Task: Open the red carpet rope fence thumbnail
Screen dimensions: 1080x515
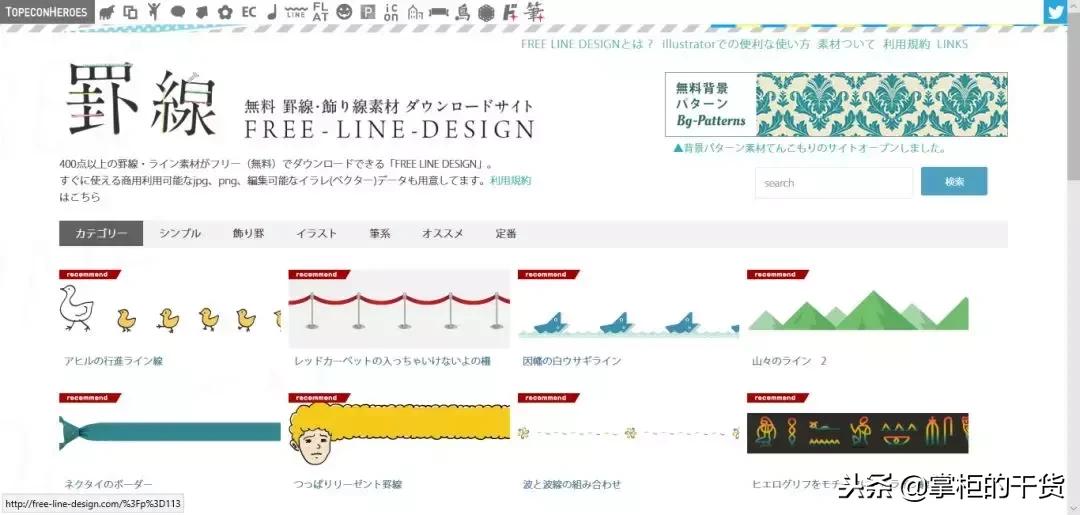Action: coord(399,309)
